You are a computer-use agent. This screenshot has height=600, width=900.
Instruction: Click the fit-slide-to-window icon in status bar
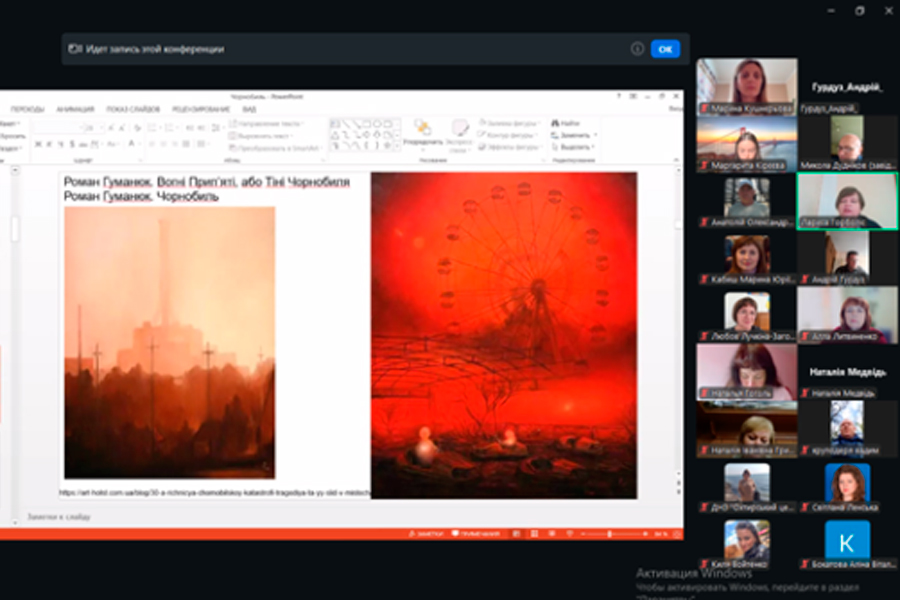(x=675, y=535)
